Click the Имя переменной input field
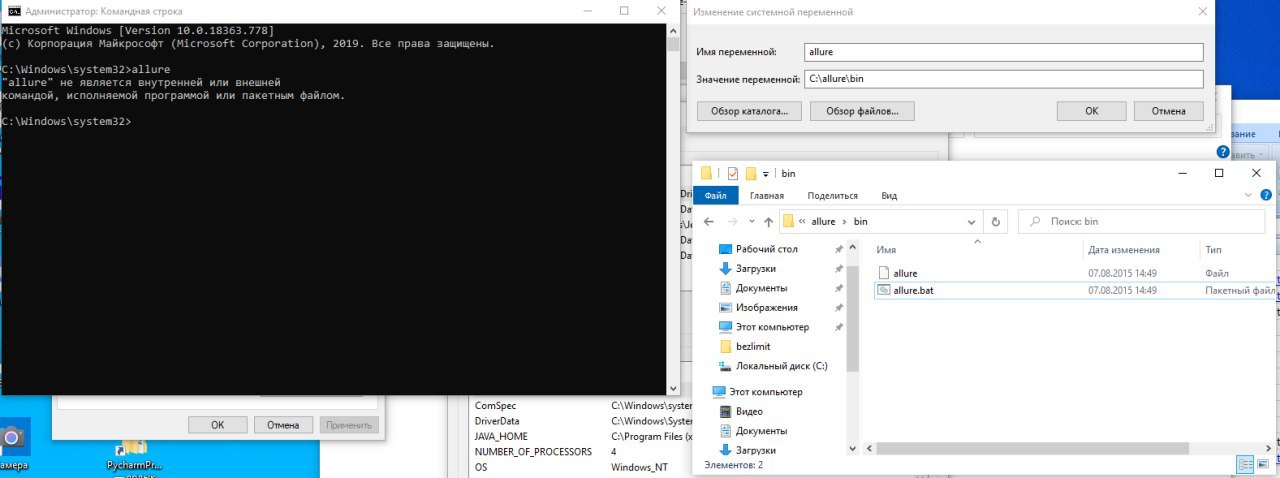Image resolution: width=1280 pixels, height=478 pixels. [1003, 52]
